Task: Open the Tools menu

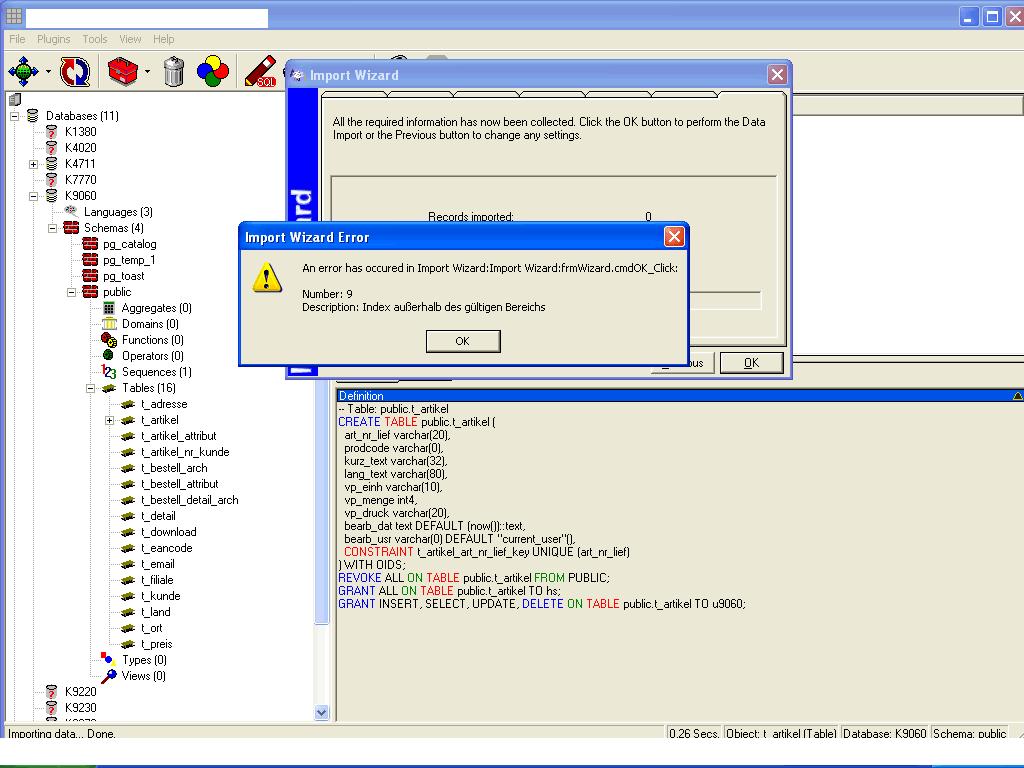Action: coord(95,39)
